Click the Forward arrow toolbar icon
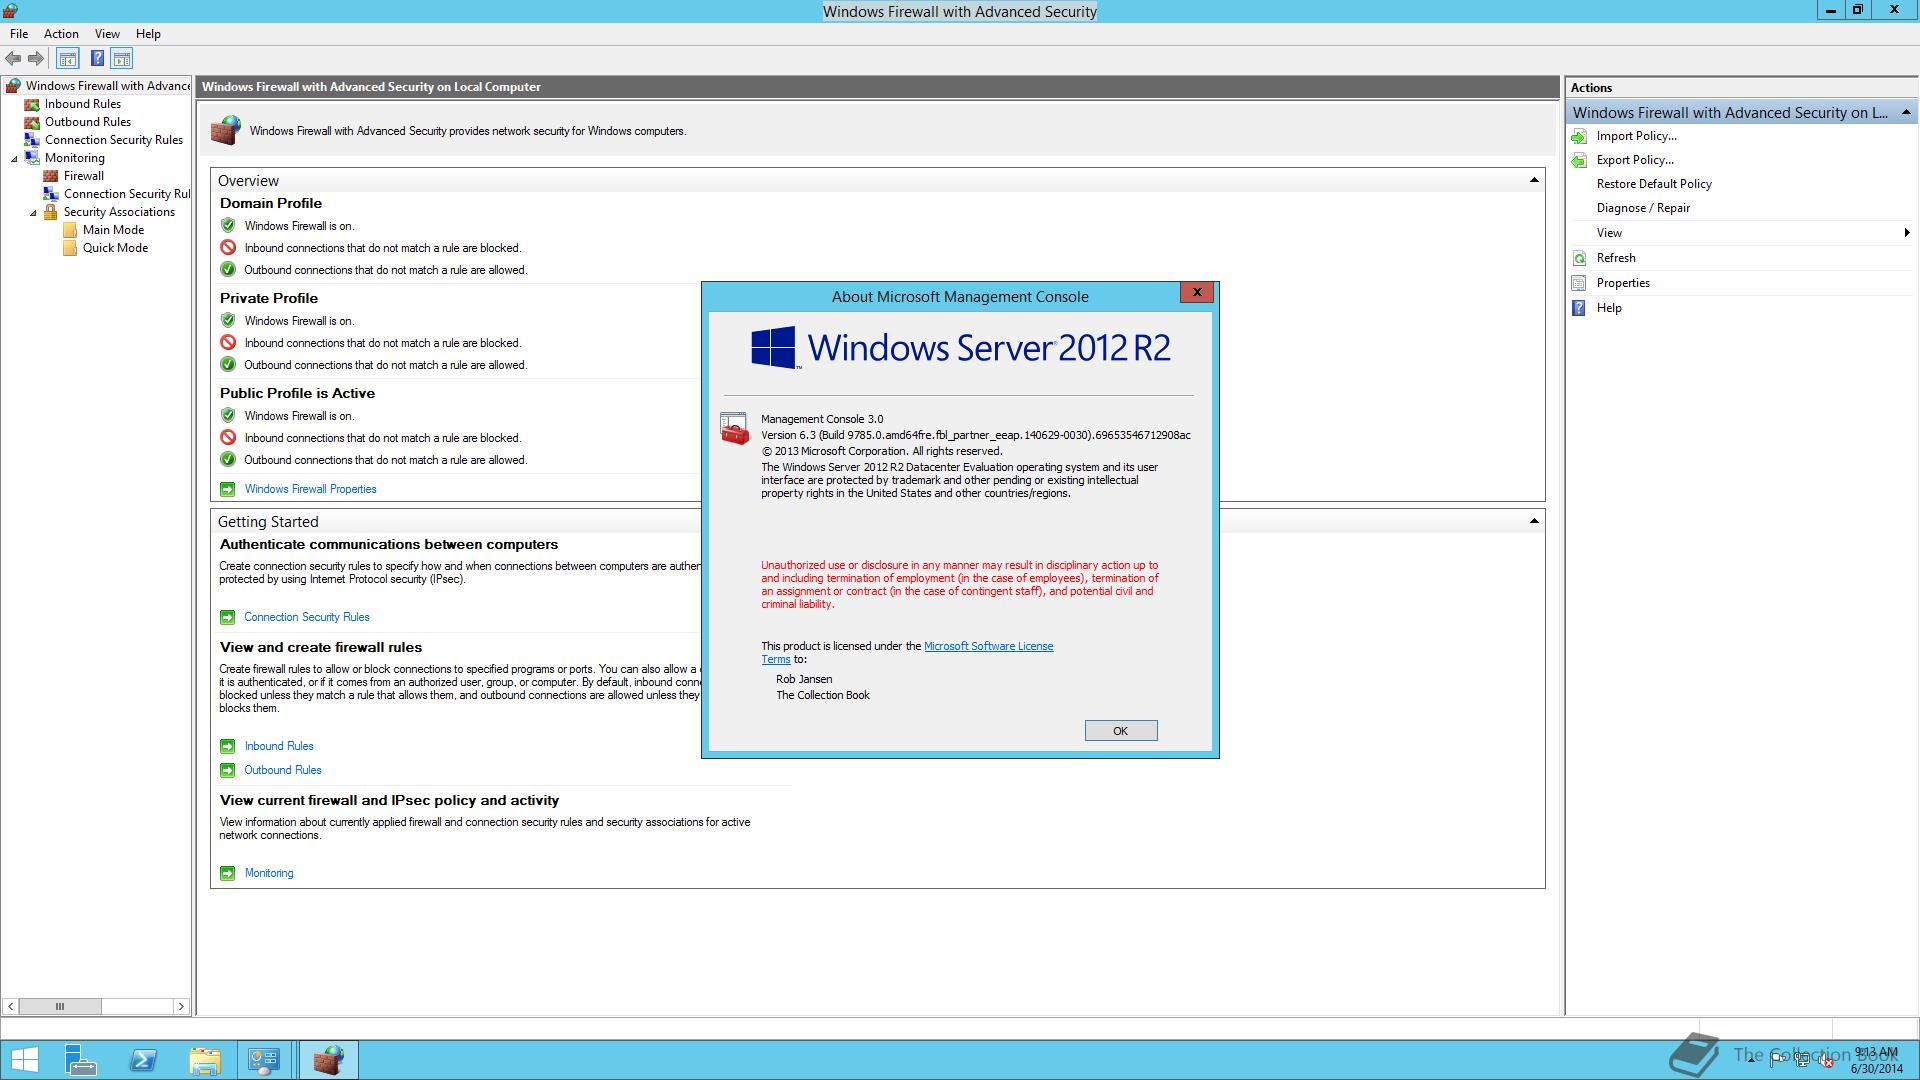1920x1080 pixels. 36,59
